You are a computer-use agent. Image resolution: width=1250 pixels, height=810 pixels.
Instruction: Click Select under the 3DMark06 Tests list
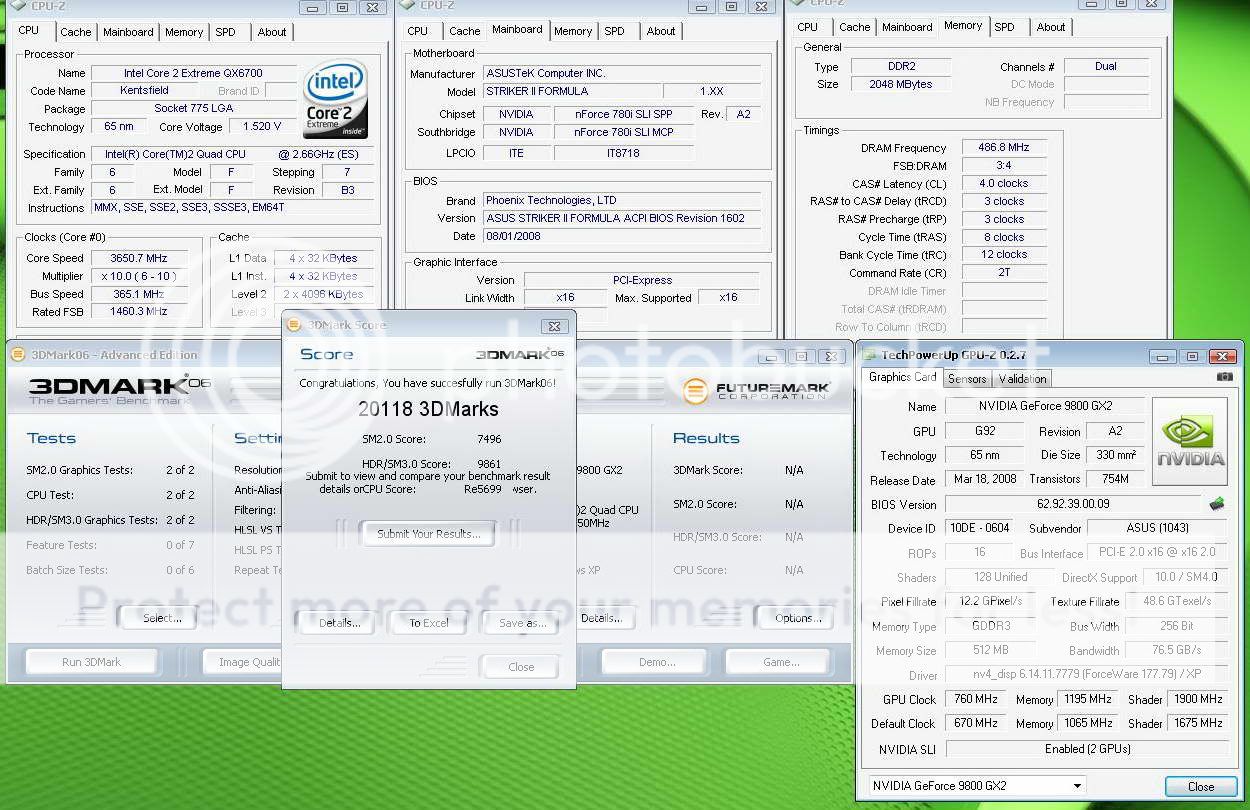tap(162, 618)
